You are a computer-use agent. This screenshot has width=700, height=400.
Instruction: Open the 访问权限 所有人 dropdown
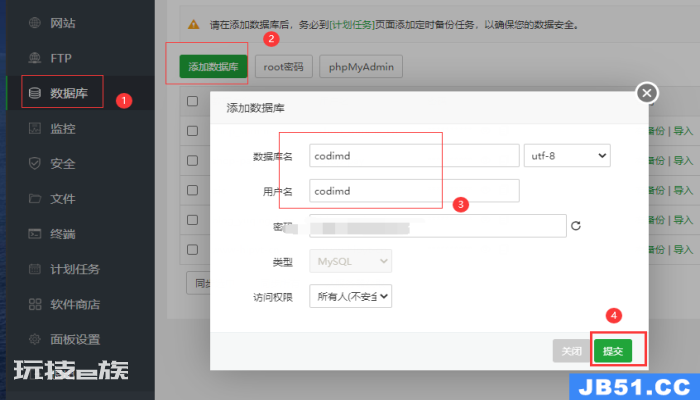[350, 296]
